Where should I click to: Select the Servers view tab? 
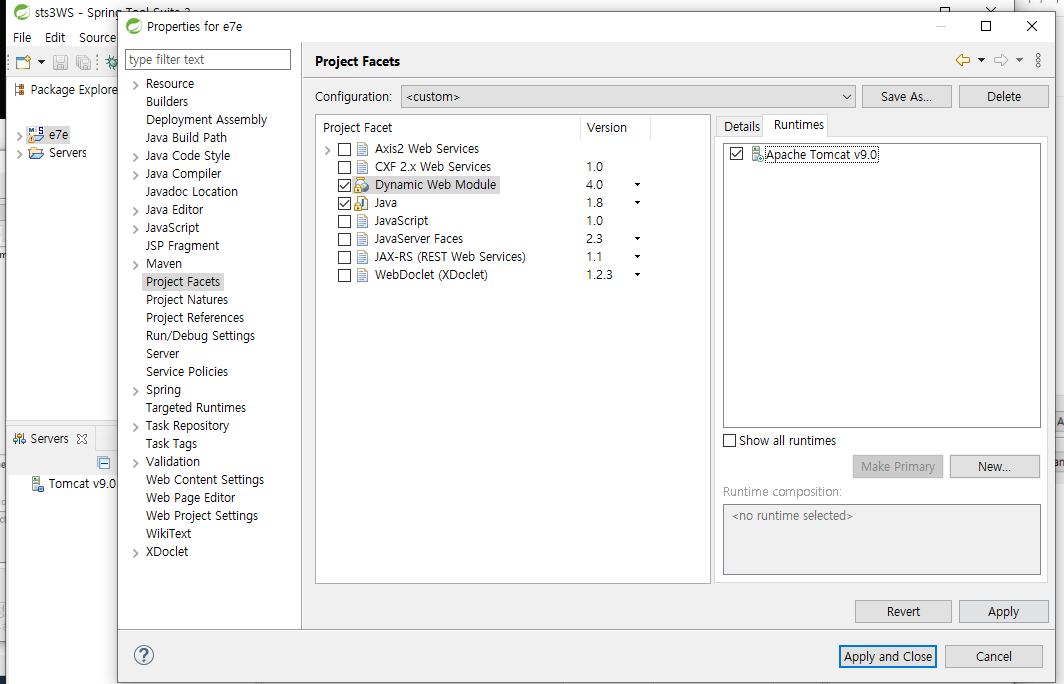coord(50,439)
